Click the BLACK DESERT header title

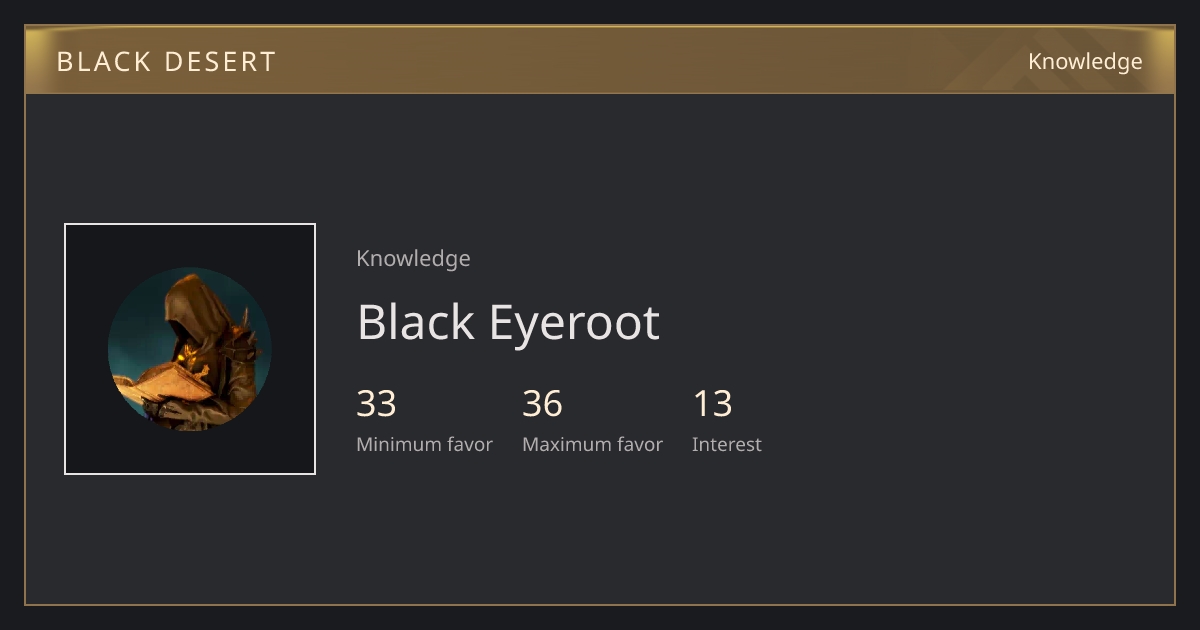click(x=166, y=62)
